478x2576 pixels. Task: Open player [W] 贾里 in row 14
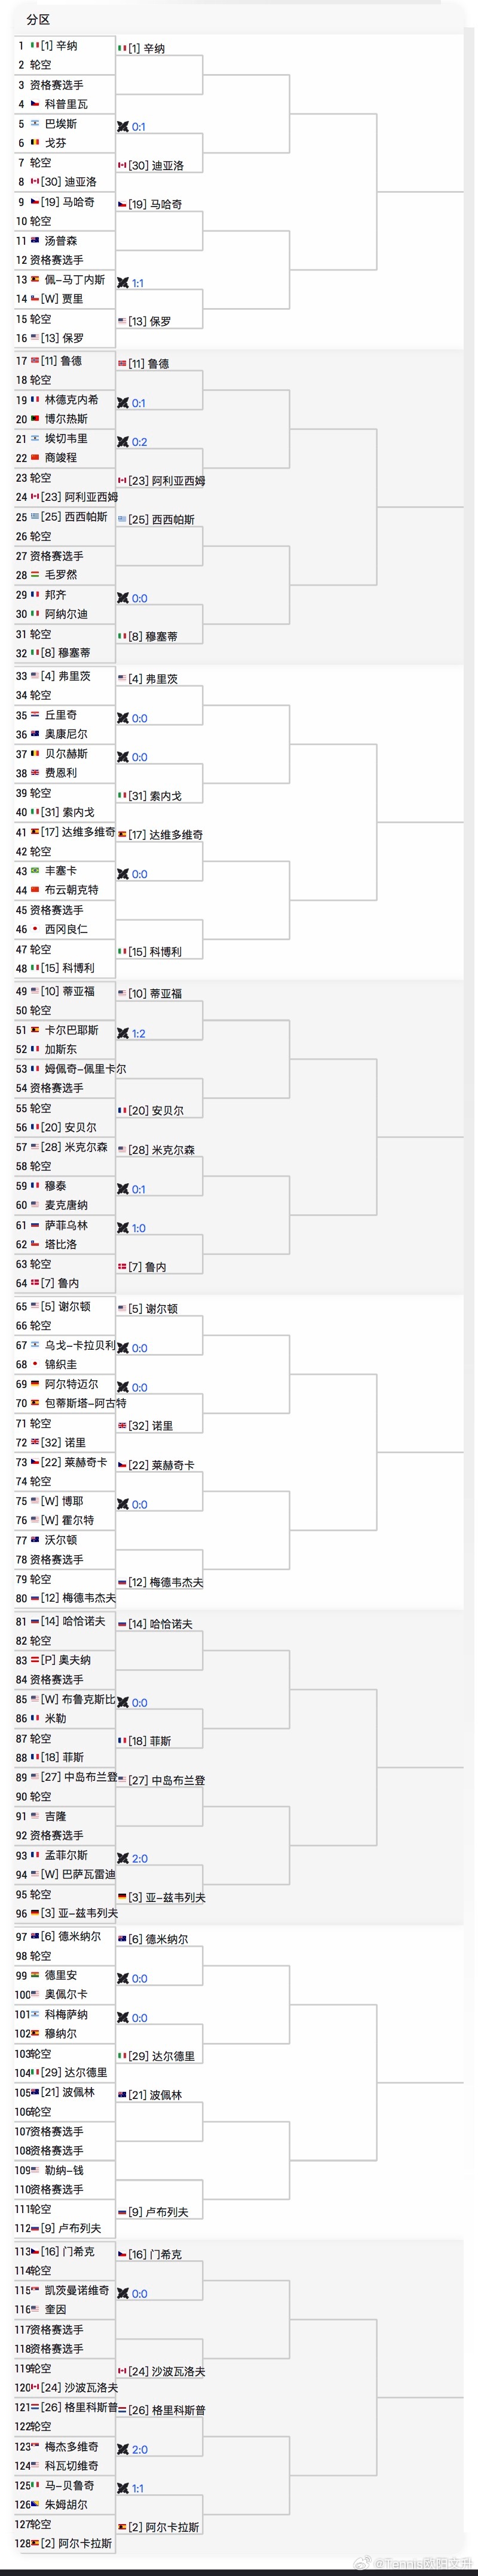[63, 299]
